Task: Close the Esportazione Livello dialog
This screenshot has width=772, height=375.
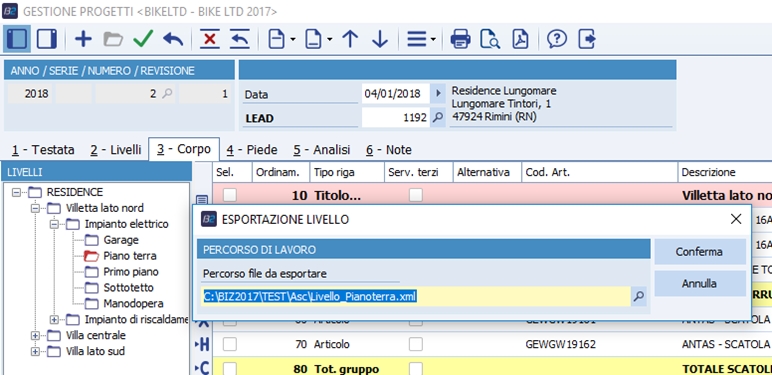Action: coord(736,219)
